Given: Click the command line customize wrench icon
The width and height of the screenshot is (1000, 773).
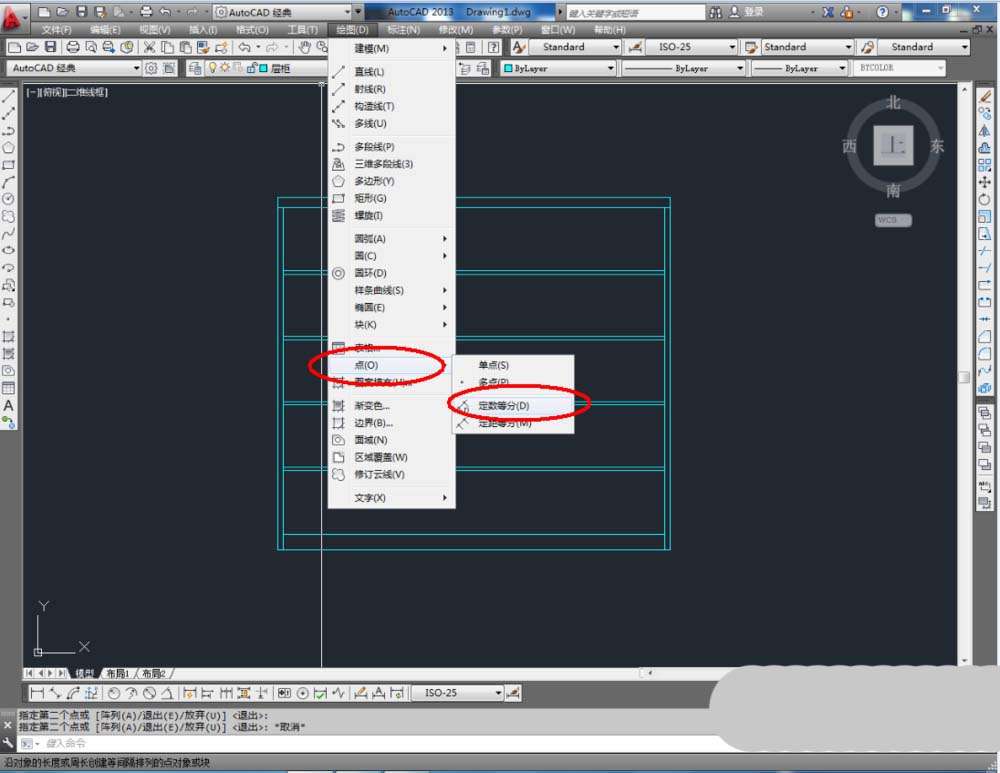Looking at the screenshot, I should tap(8, 744).
